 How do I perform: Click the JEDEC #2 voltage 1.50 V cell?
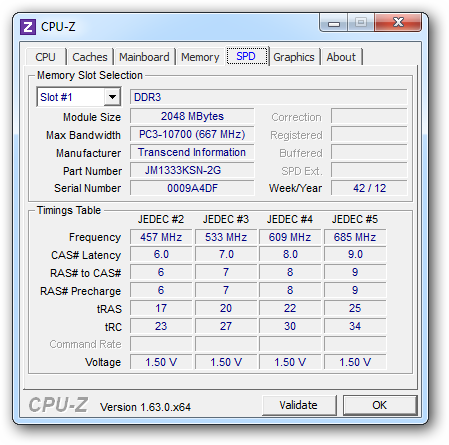(161, 362)
